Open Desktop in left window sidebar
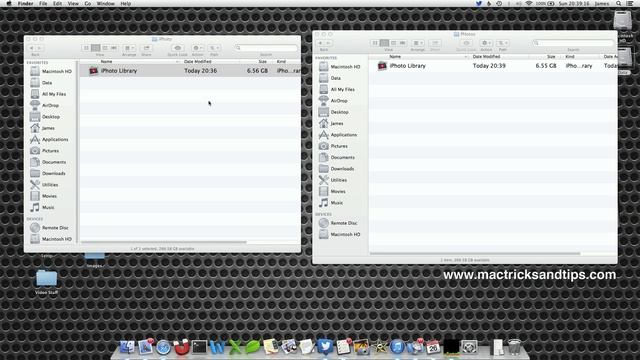This screenshot has height=360, width=640. click(x=45, y=117)
